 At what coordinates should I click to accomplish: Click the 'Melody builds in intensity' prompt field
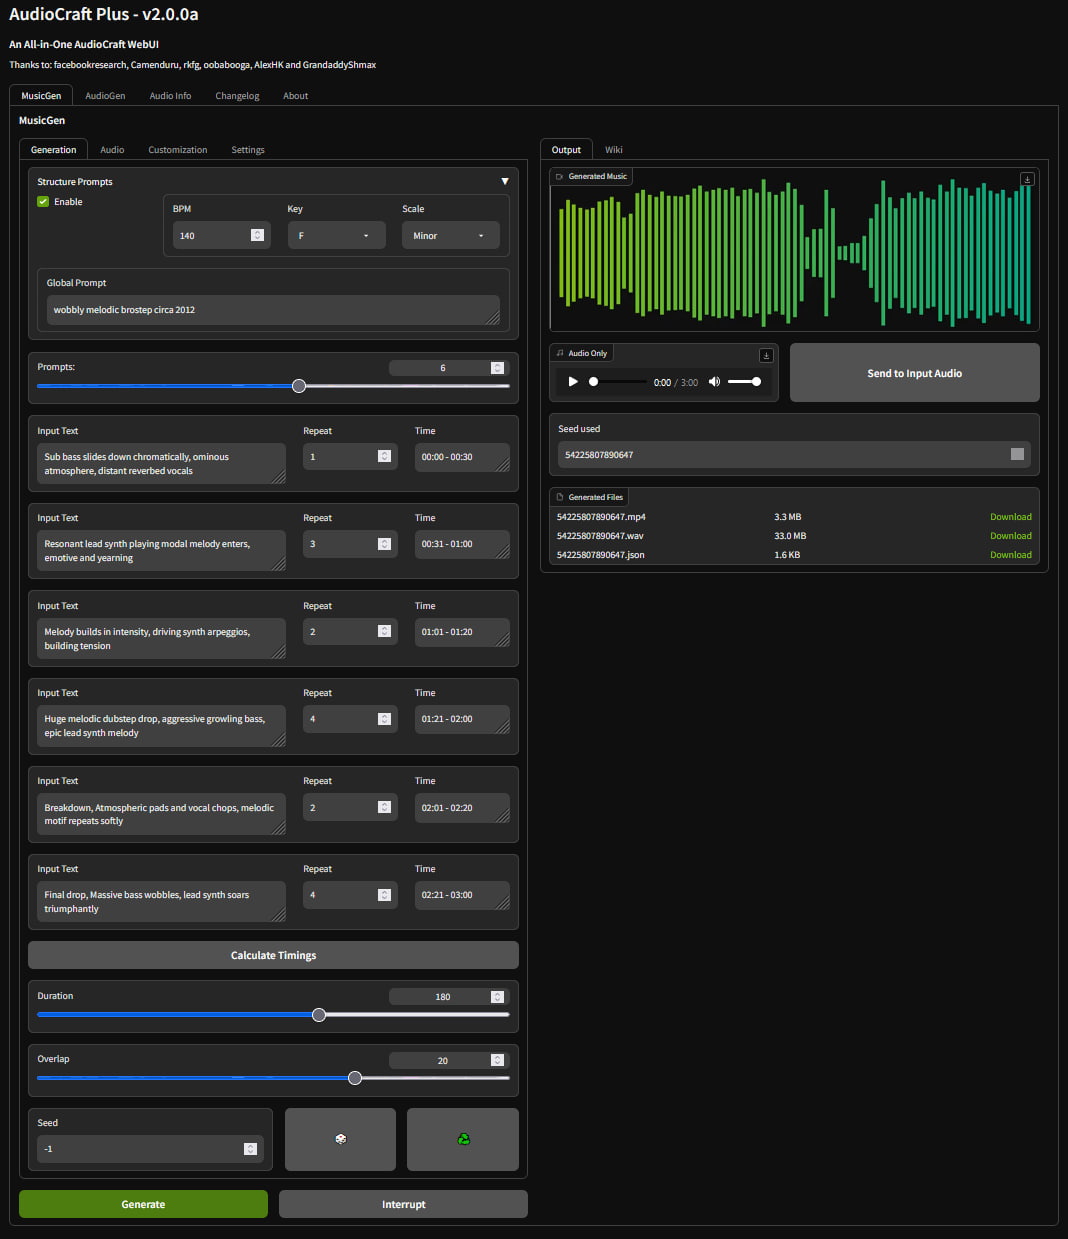(x=161, y=639)
